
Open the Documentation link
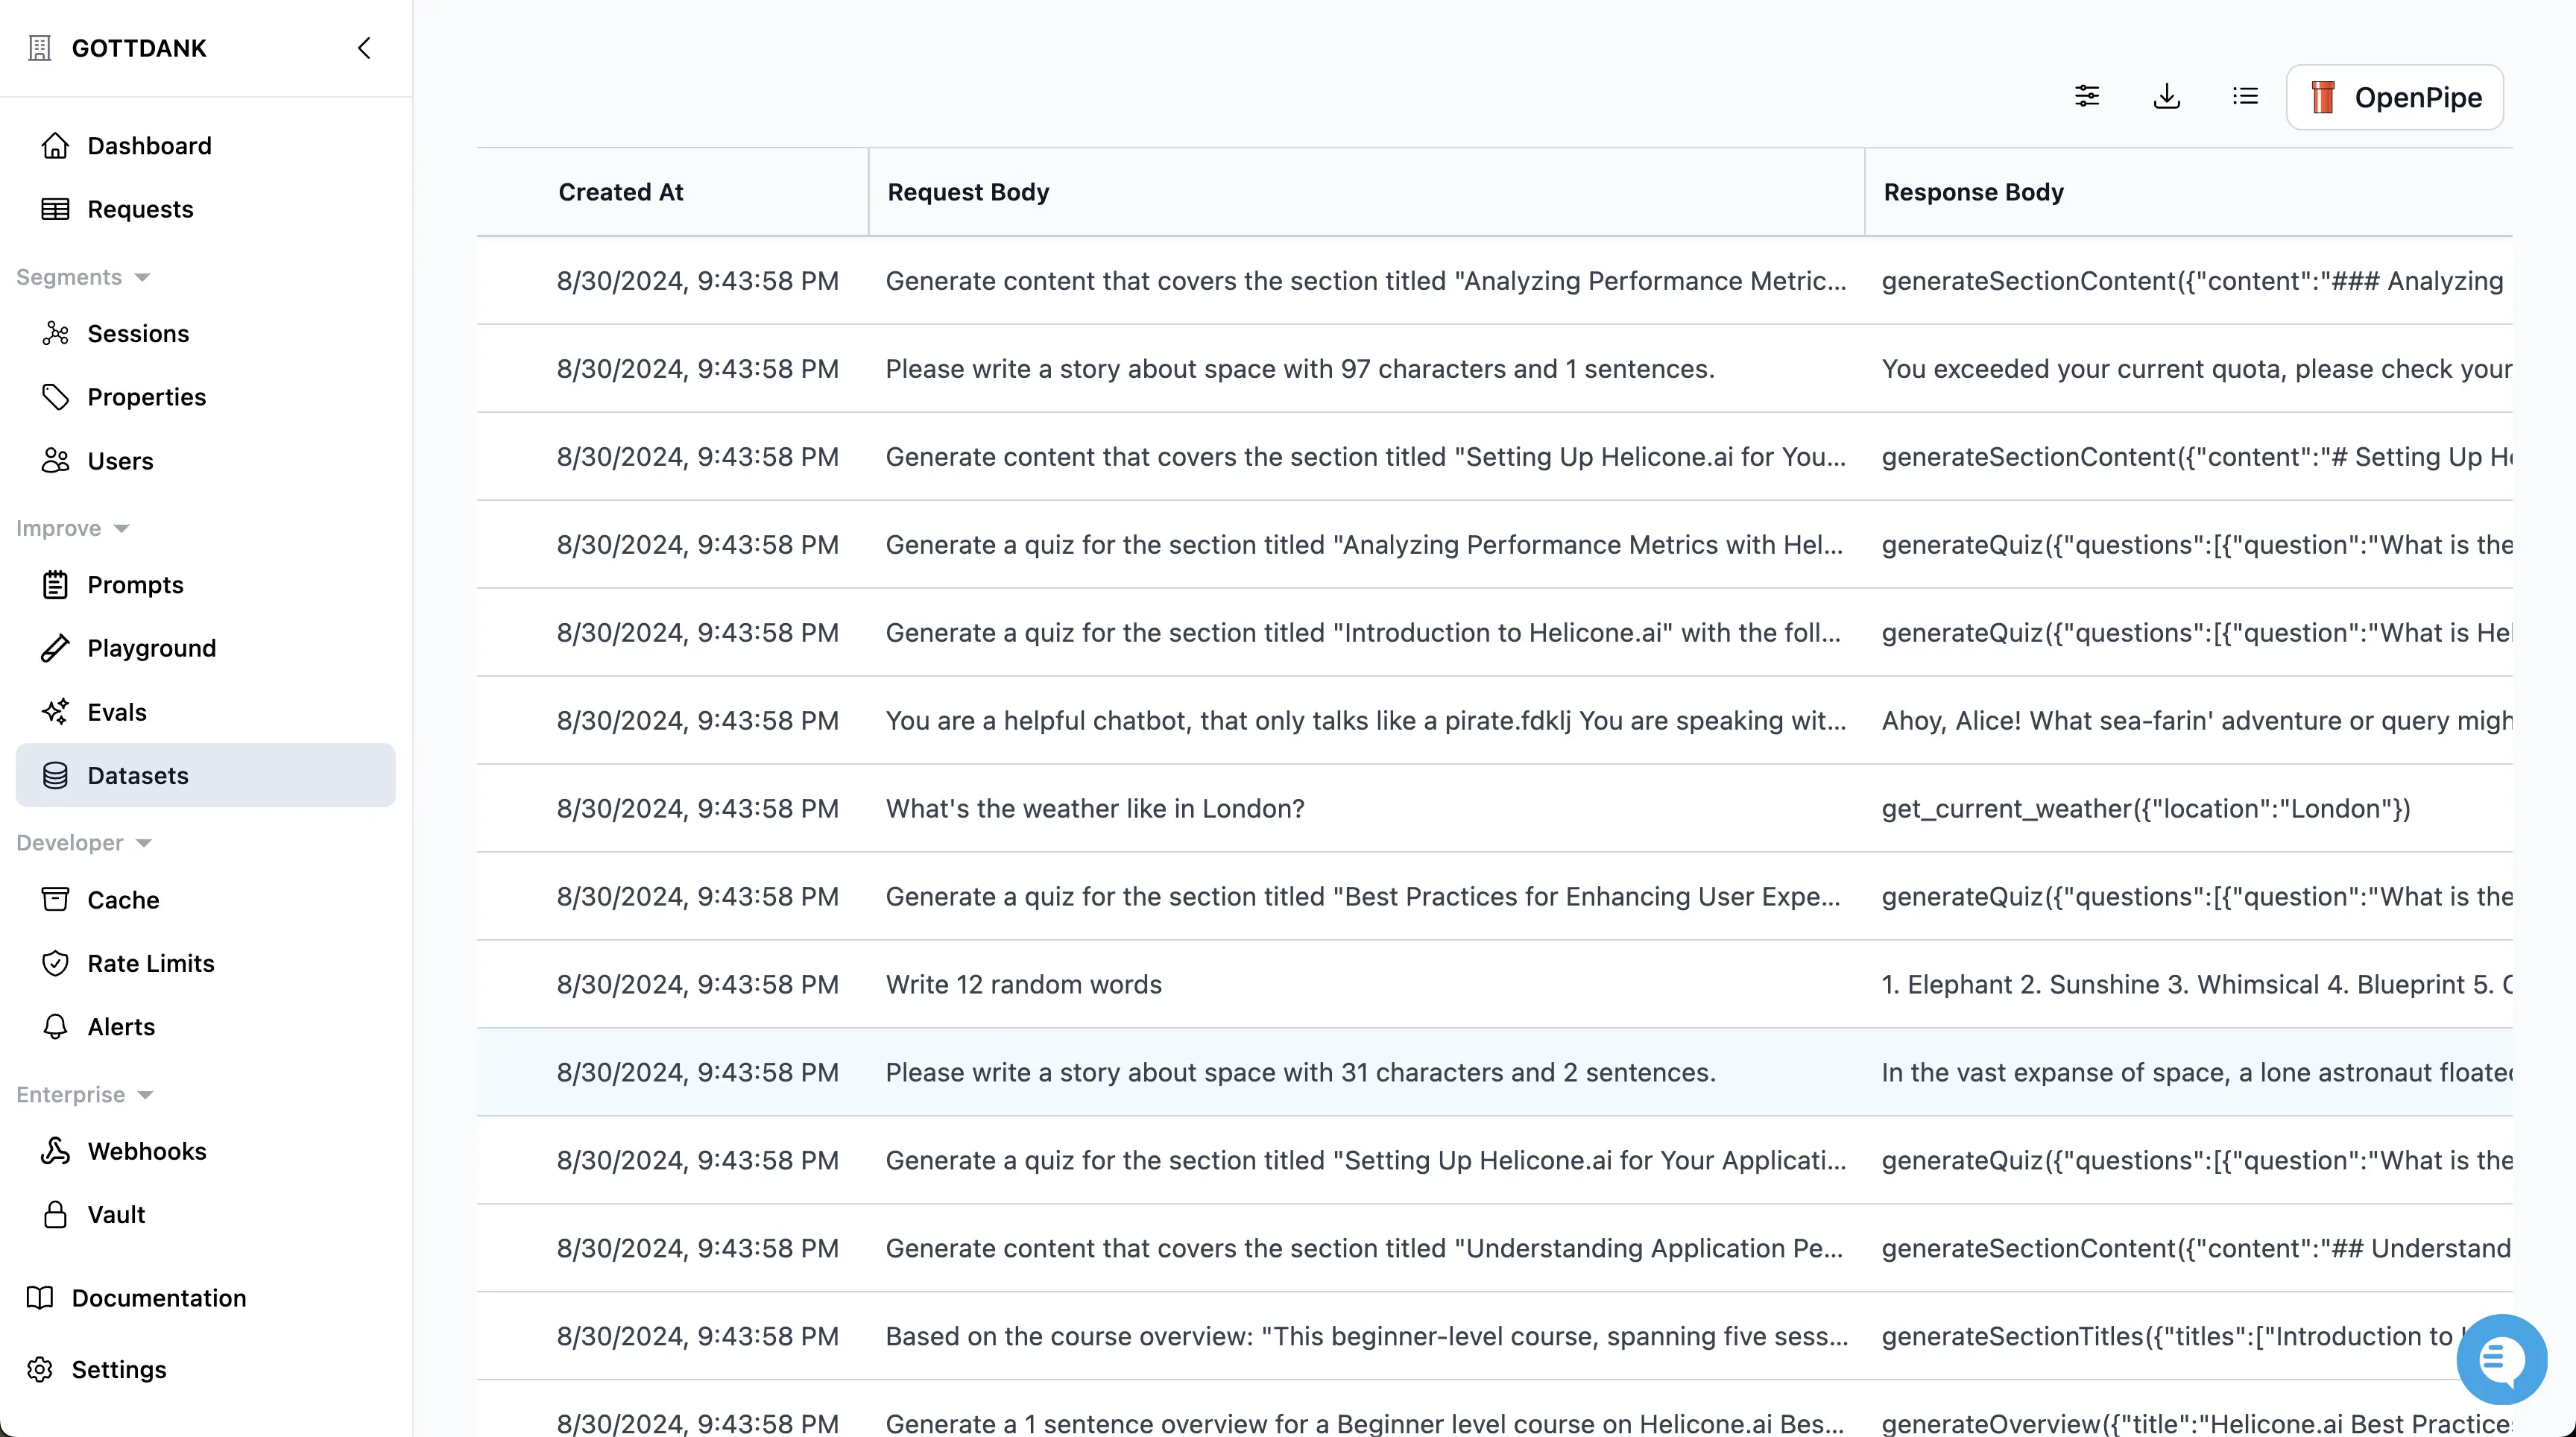[158, 1298]
